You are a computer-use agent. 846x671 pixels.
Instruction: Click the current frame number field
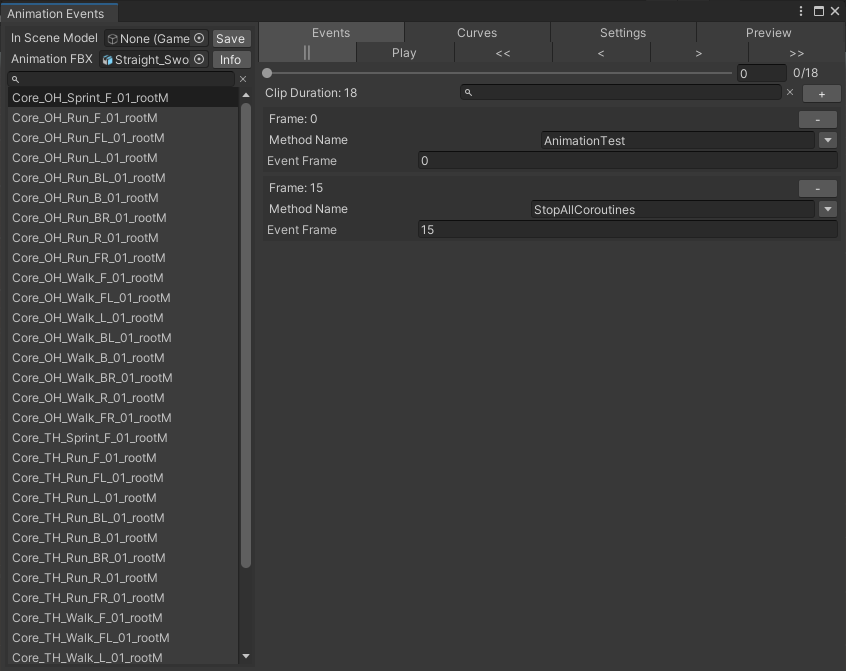[x=762, y=73]
